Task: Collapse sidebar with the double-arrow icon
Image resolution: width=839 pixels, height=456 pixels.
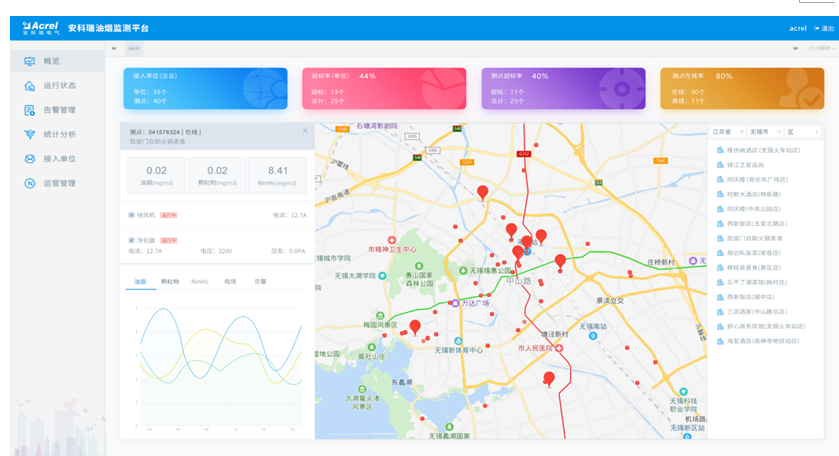Action: point(114,47)
